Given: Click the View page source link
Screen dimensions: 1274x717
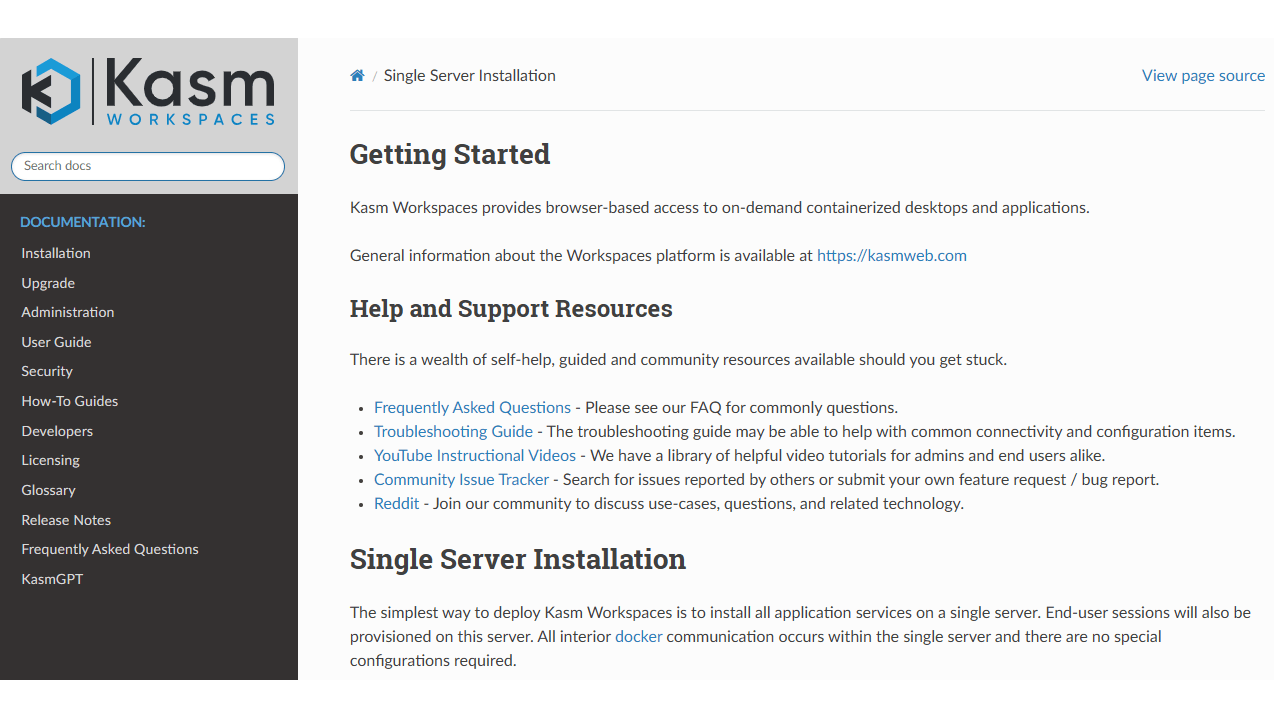Looking at the screenshot, I should click(x=1203, y=76).
